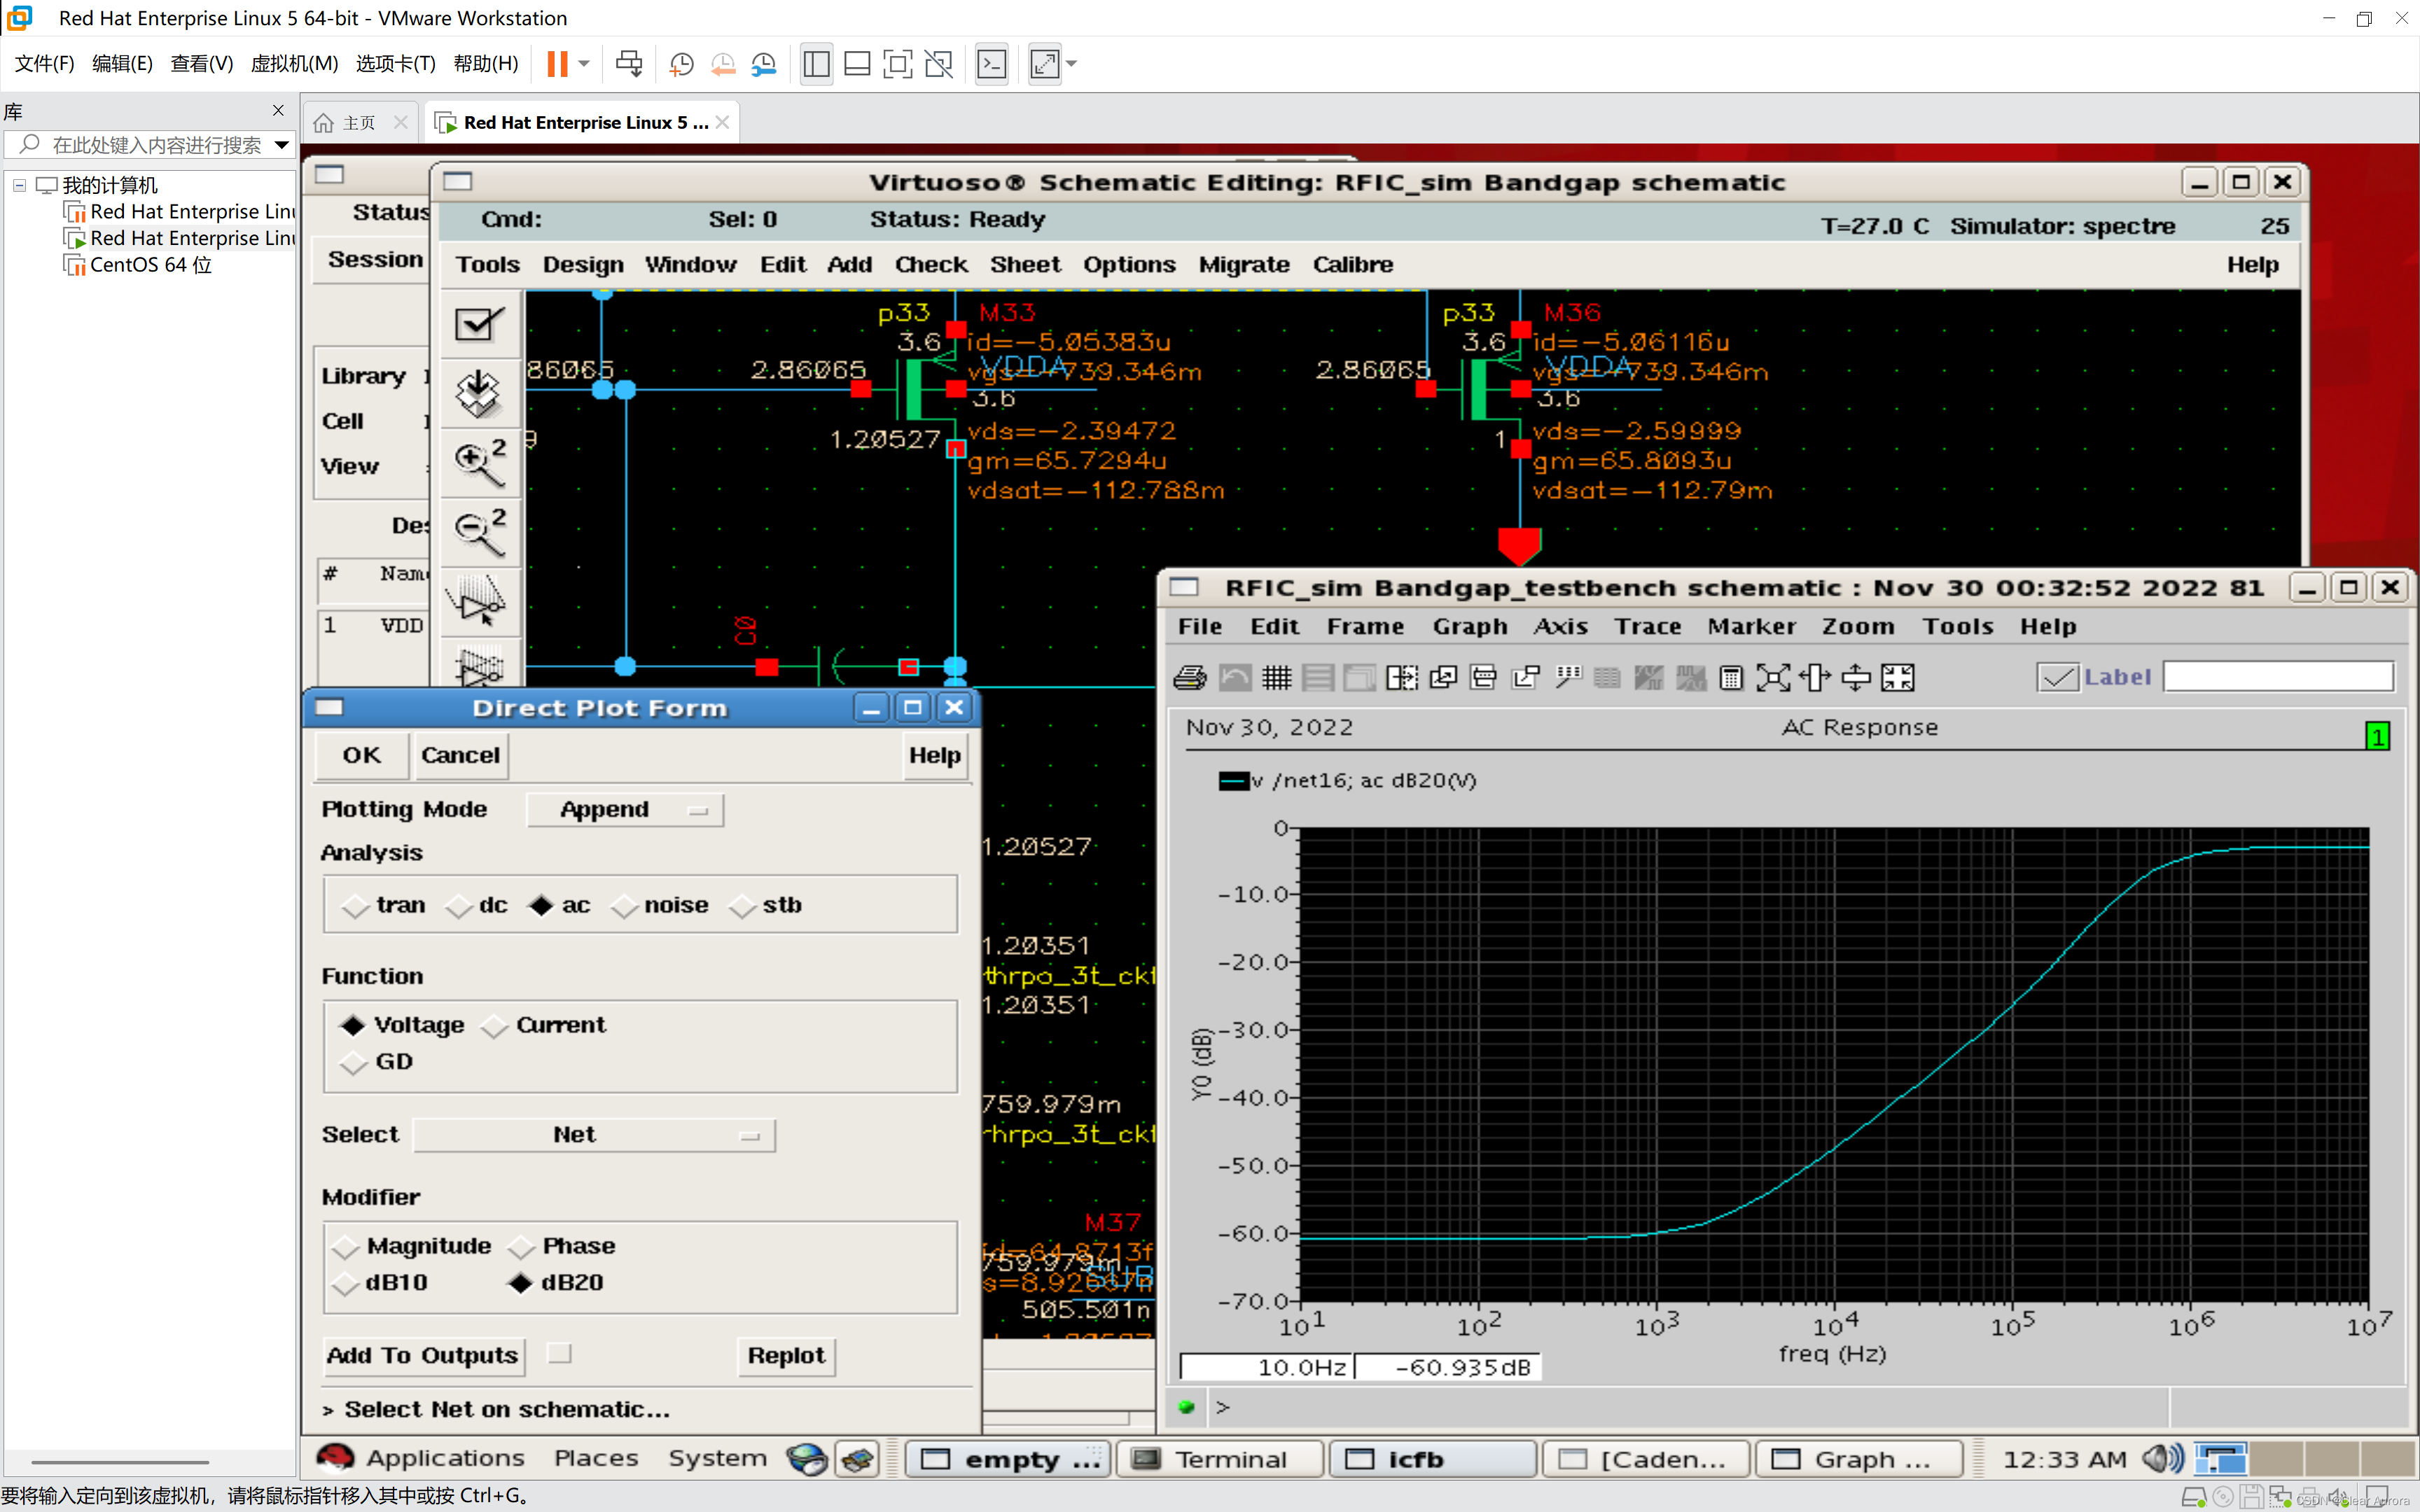Open the Plotting Mode Append dropdown
This screenshot has width=2420, height=1512.
[x=624, y=810]
